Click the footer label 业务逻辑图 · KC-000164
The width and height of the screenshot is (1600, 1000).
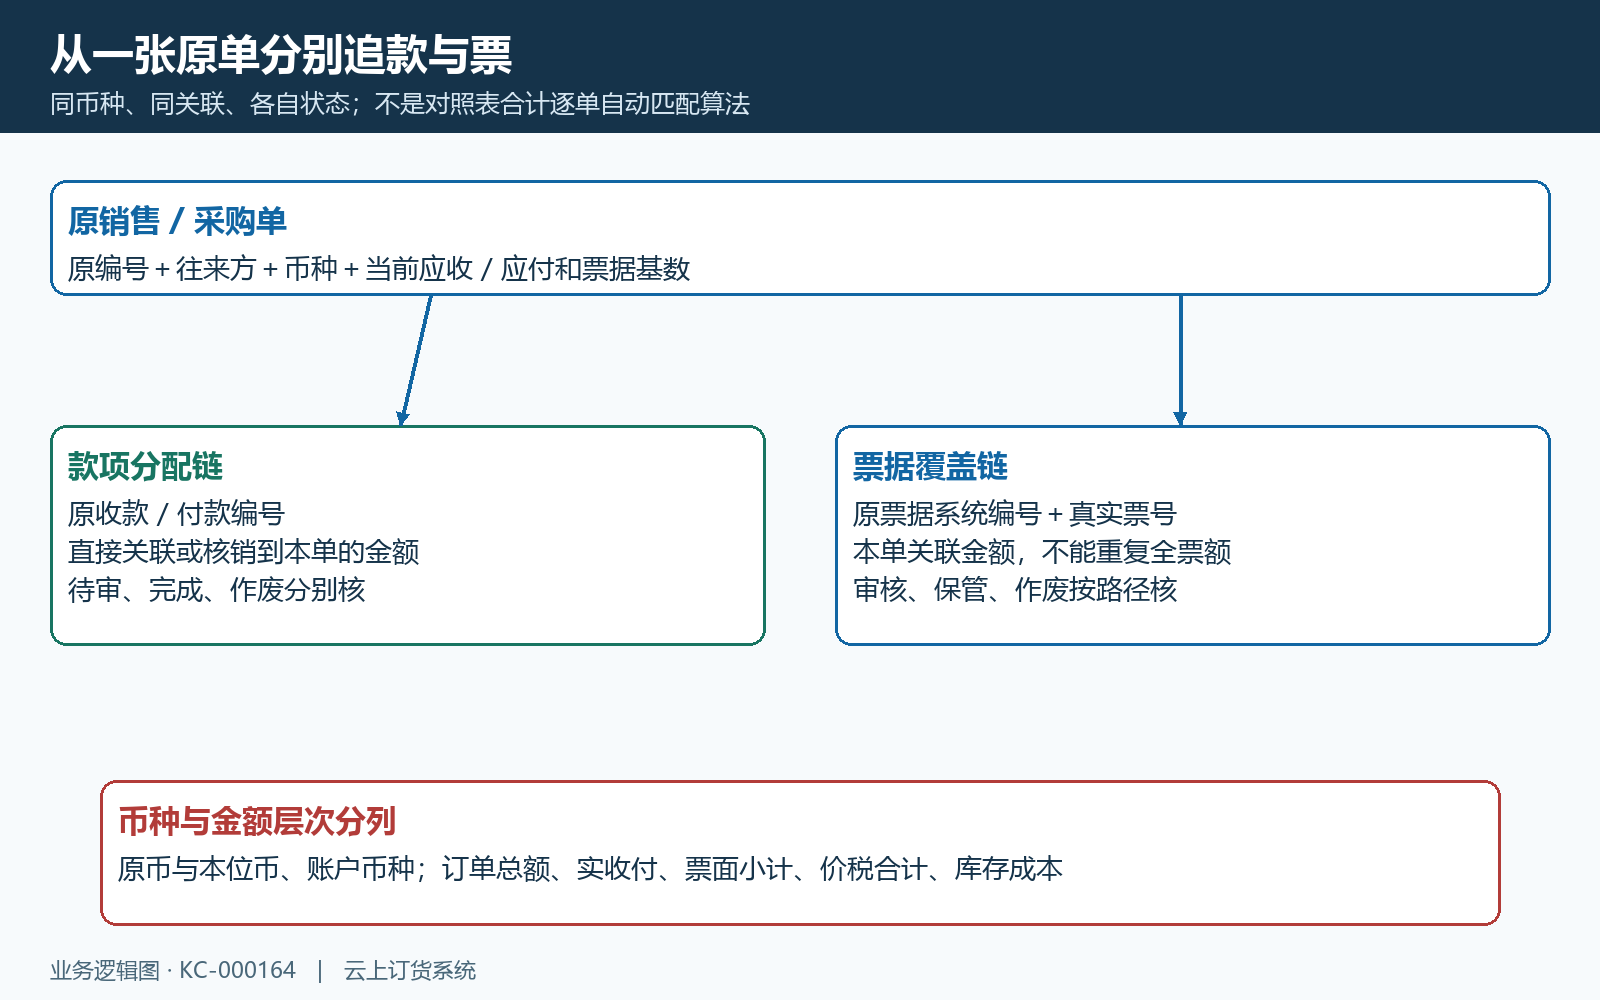click(x=173, y=970)
